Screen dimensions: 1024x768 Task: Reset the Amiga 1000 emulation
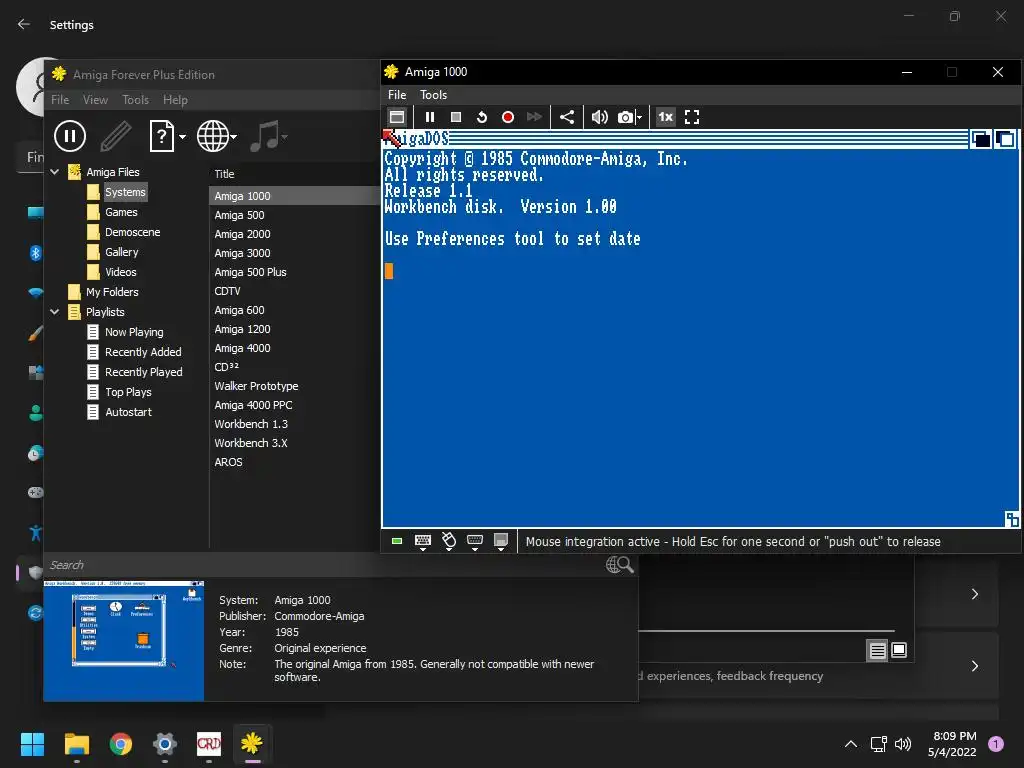pos(482,117)
